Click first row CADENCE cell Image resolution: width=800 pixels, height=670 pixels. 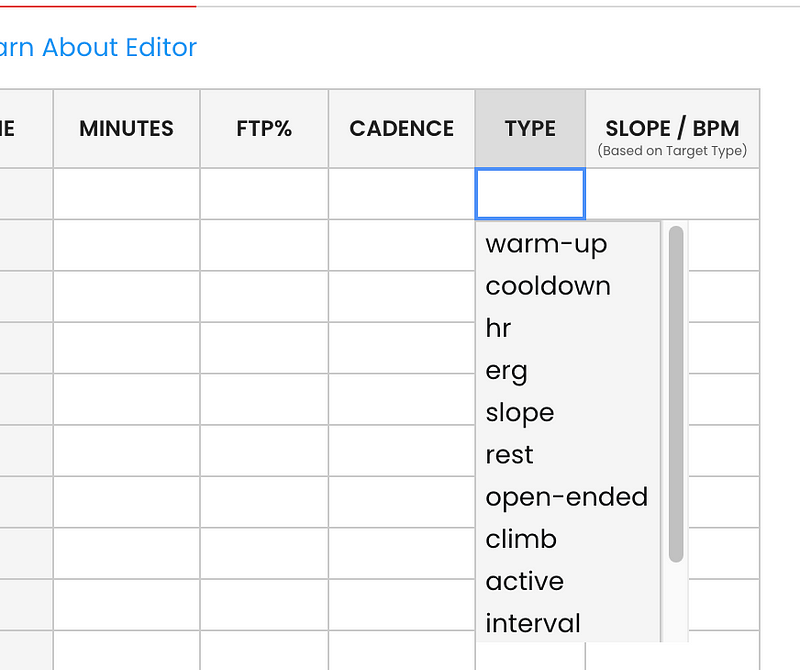click(401, 194)
